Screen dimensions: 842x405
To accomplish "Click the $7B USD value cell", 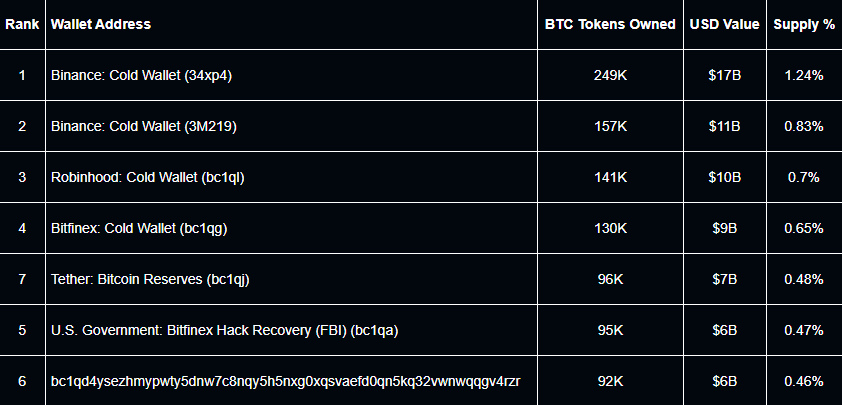I will pyautogui.click(x=724, y=279).
